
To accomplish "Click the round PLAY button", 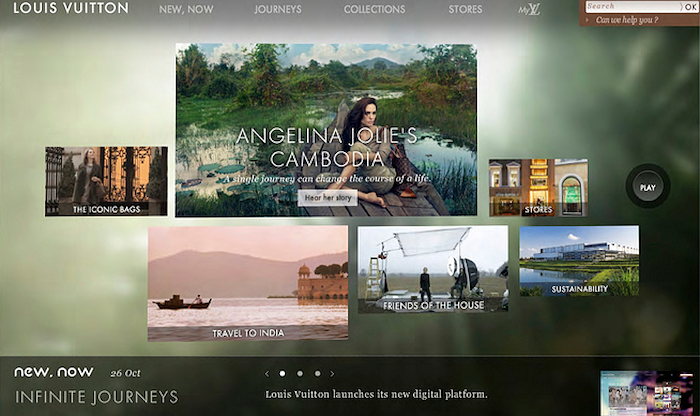I will pyautogui.click(x=648, y=187).
